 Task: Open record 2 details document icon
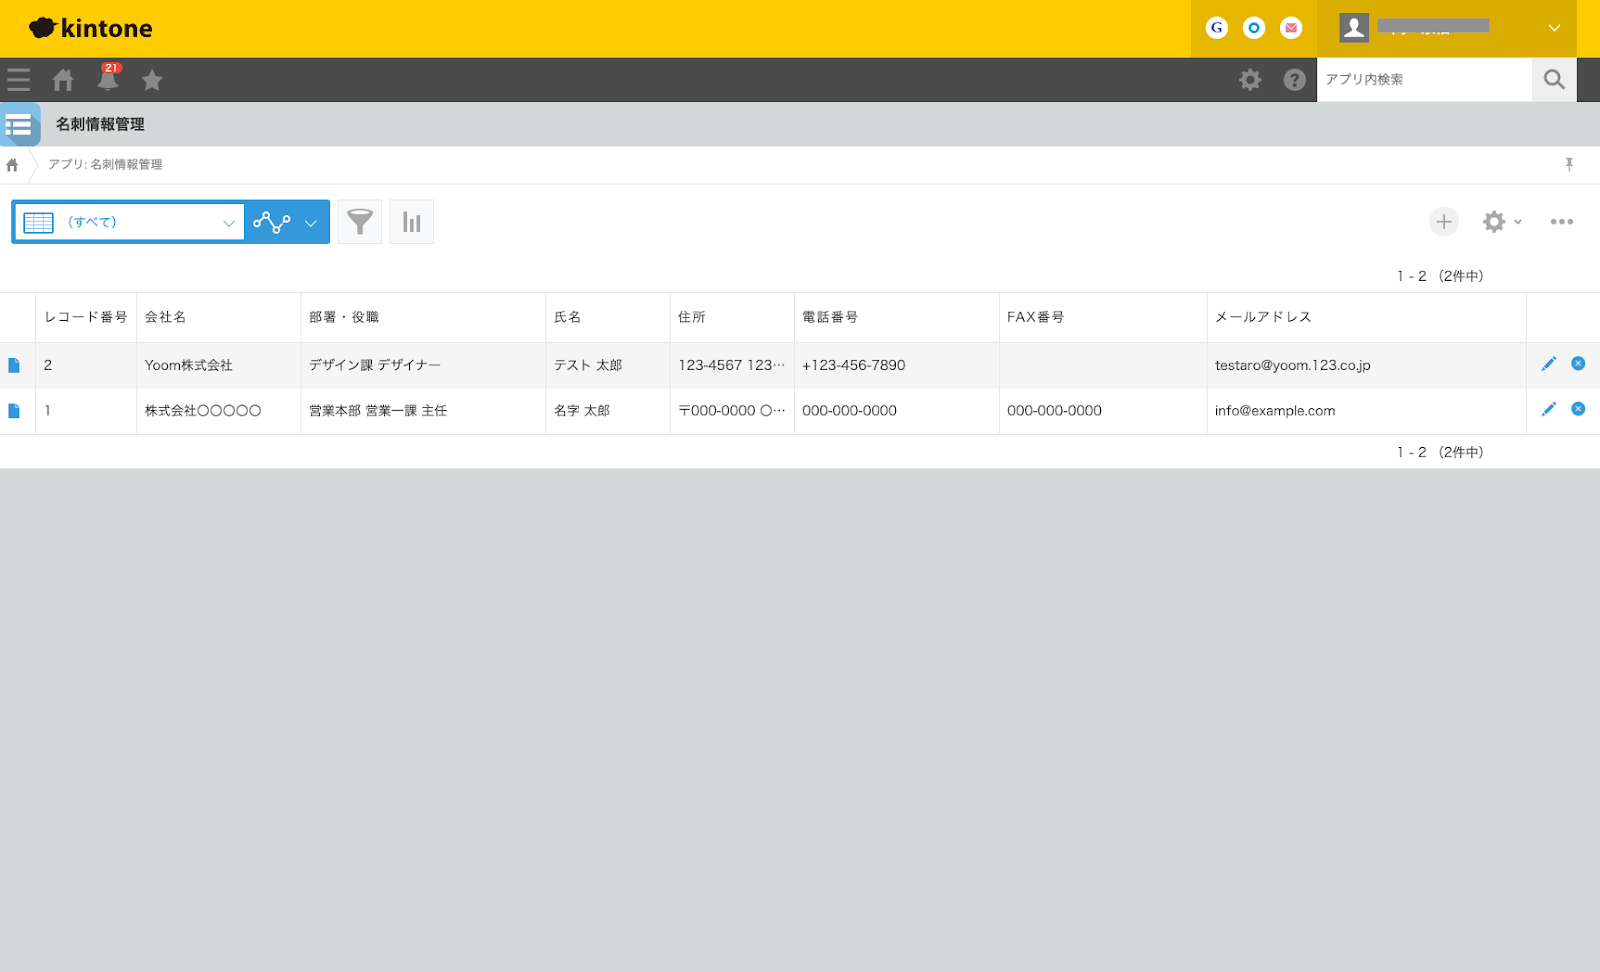point(14,366)
